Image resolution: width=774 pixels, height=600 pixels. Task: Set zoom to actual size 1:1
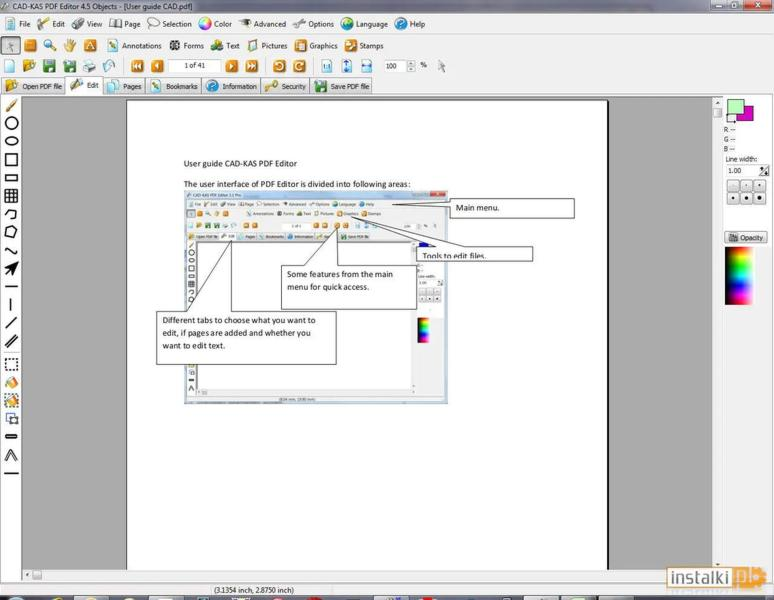coord(327,66)
